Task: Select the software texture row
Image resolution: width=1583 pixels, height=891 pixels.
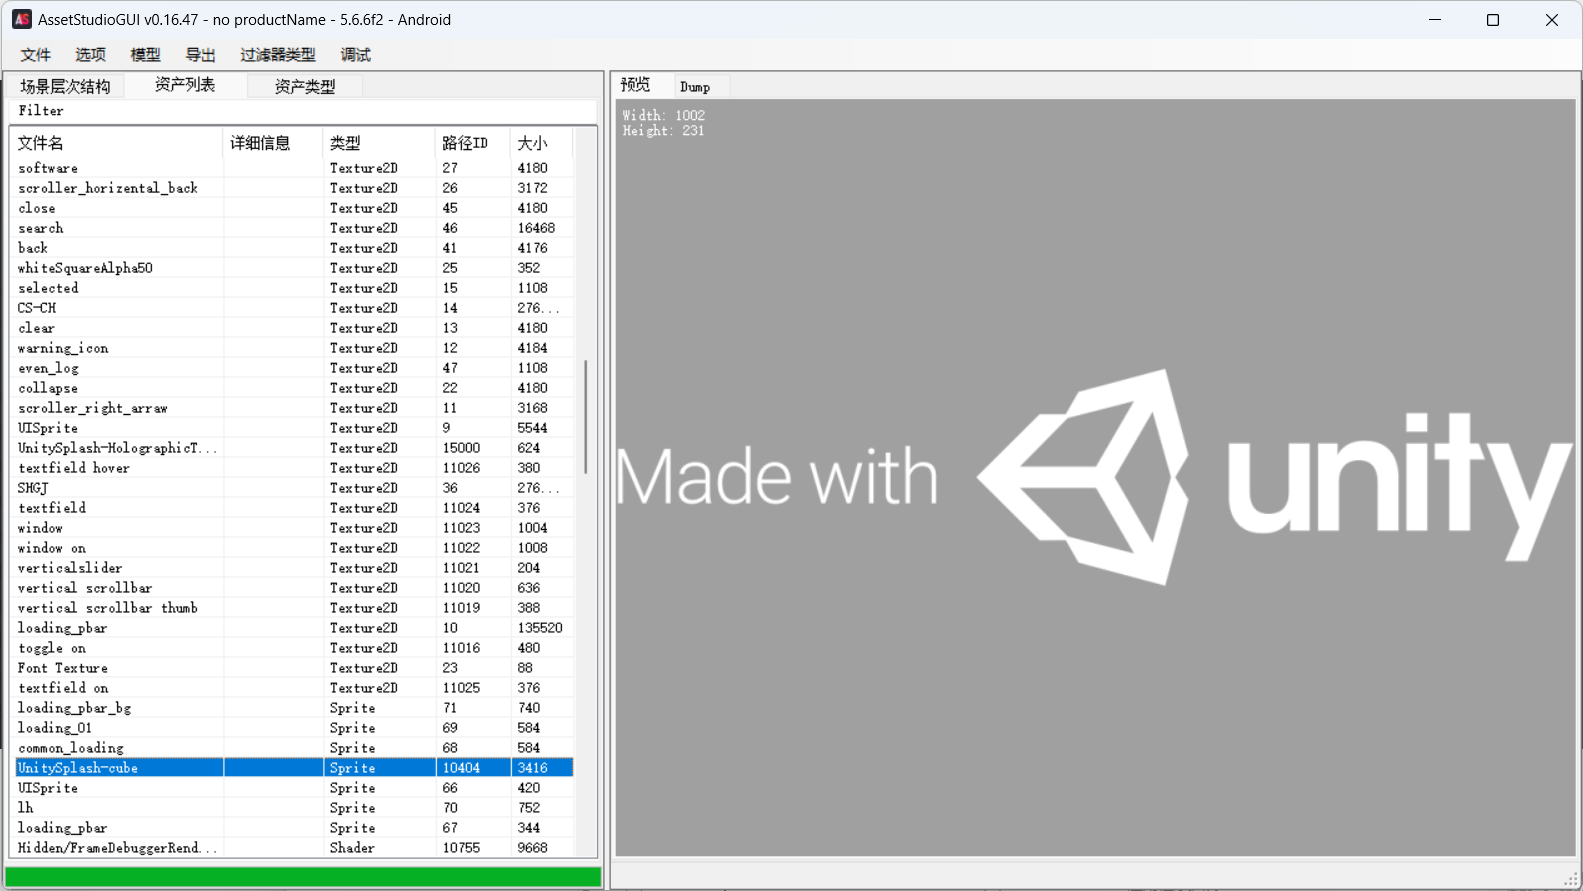Action: click(295, 168)
